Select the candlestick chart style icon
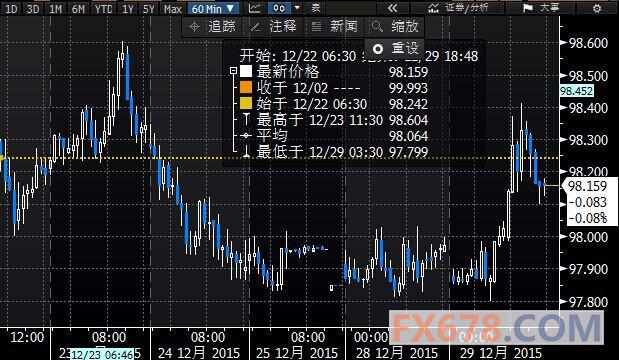The width and height of the screenshot is (619, 360). (x=279, y=8)
